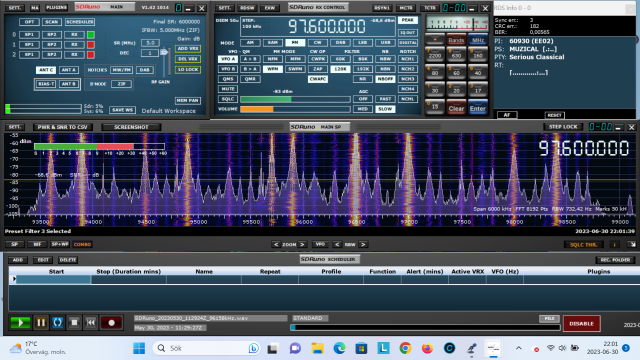This screenshot has width=640, height=360.
Task: Open PLUGINS menu in the Main panel
Action: coord(56,7)
